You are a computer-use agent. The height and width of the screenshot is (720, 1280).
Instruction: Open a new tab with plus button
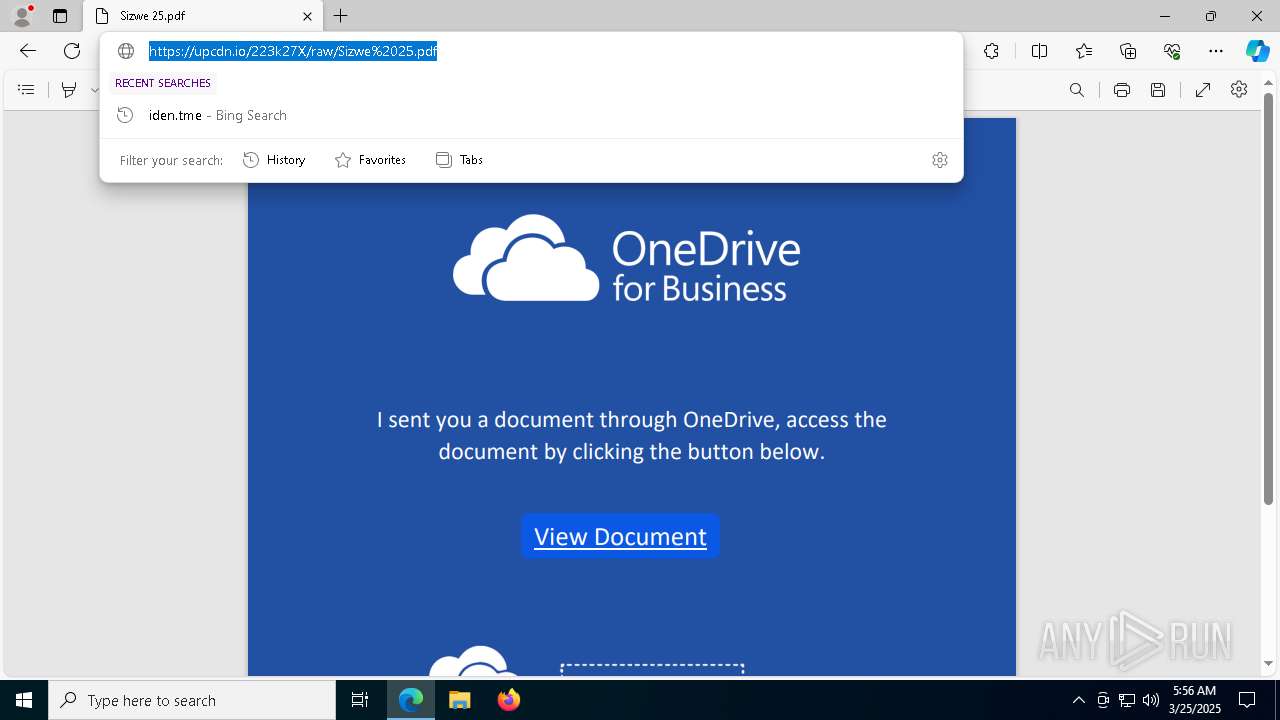(x=341, y=16)
